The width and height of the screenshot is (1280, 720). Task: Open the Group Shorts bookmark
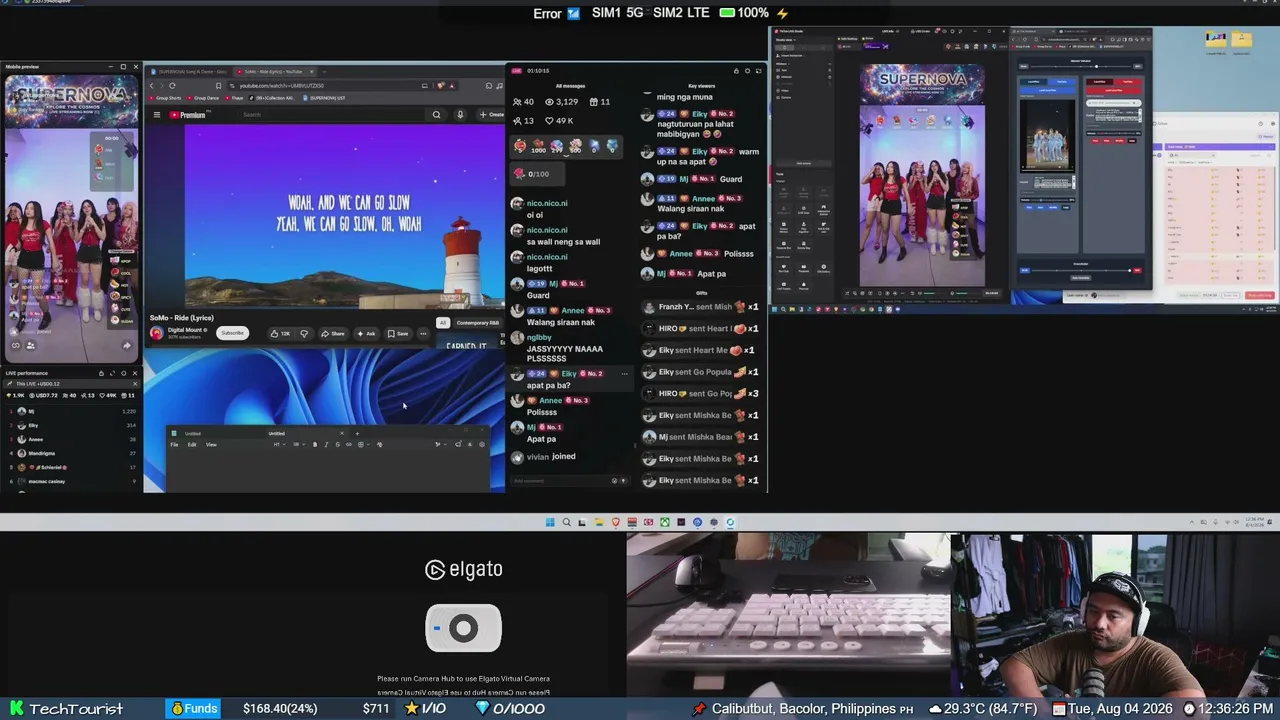pos(167,98)
